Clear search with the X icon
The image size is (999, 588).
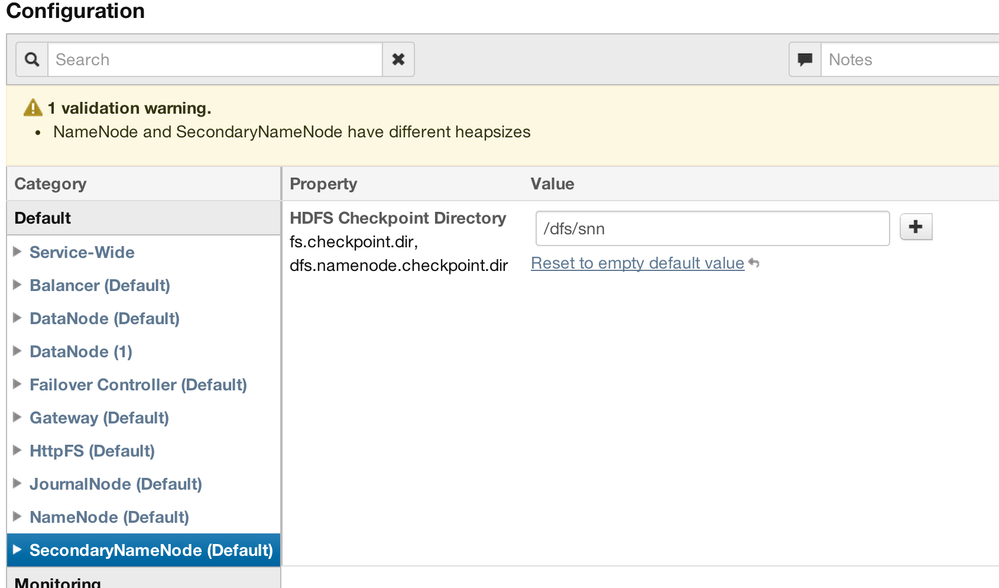click(x=398, y=60)
